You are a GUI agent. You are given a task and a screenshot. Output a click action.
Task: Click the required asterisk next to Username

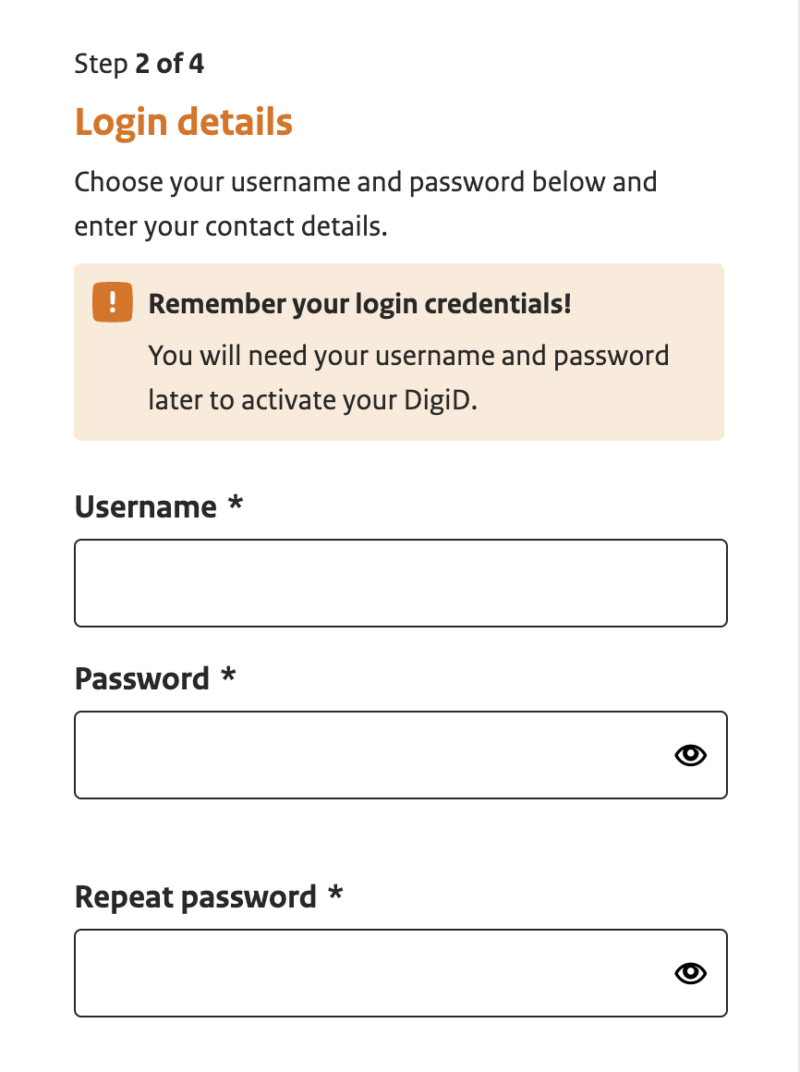click(x=235, y=504)
